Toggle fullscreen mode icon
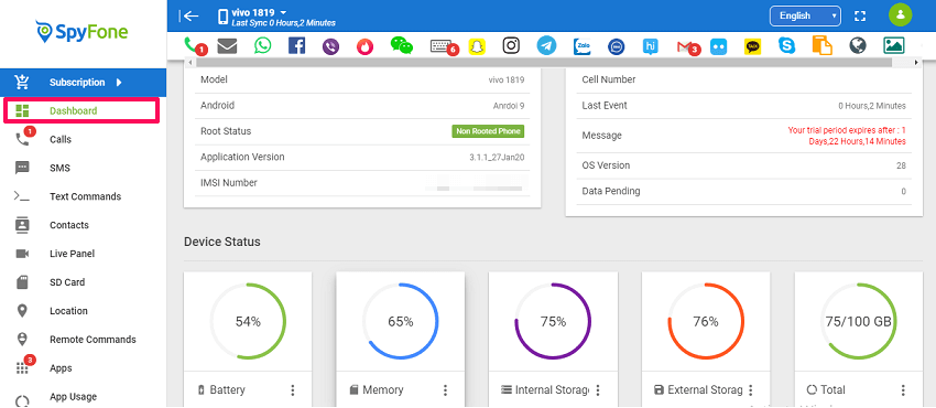This screenshot has width=936, height=408. coord(860,16)
